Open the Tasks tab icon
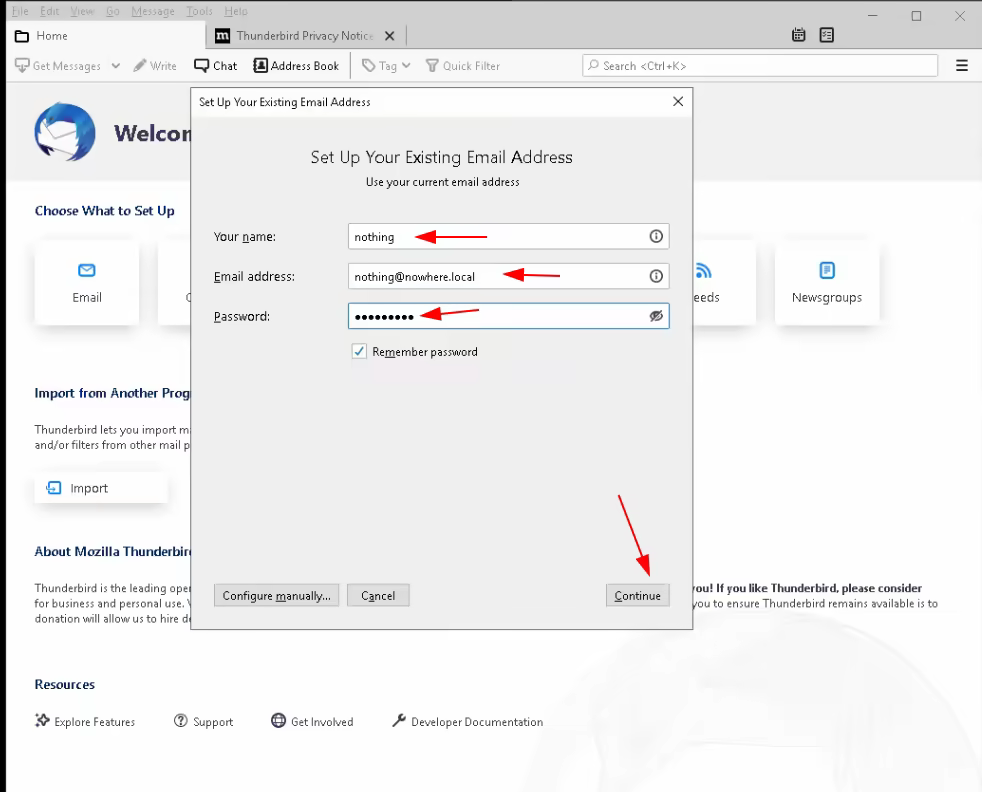This screenshot has height=792, width=982. [827, 35]
